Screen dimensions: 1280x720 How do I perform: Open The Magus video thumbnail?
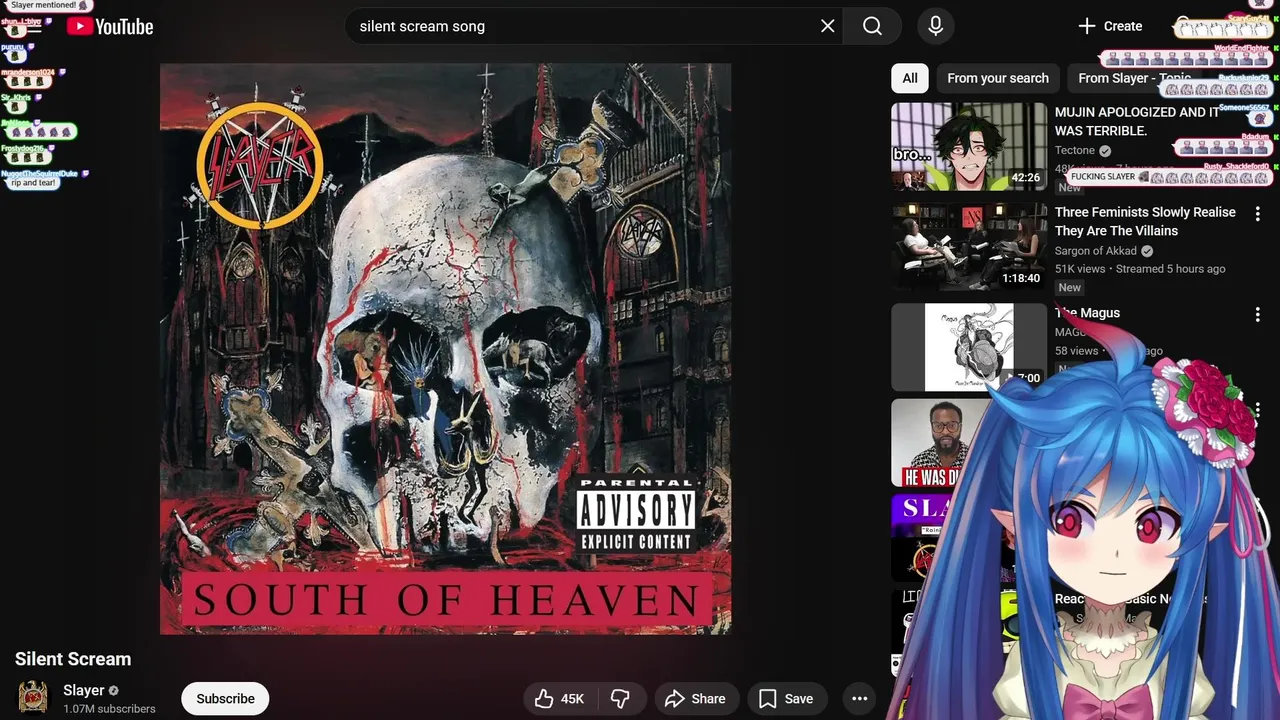click(969, 347)
